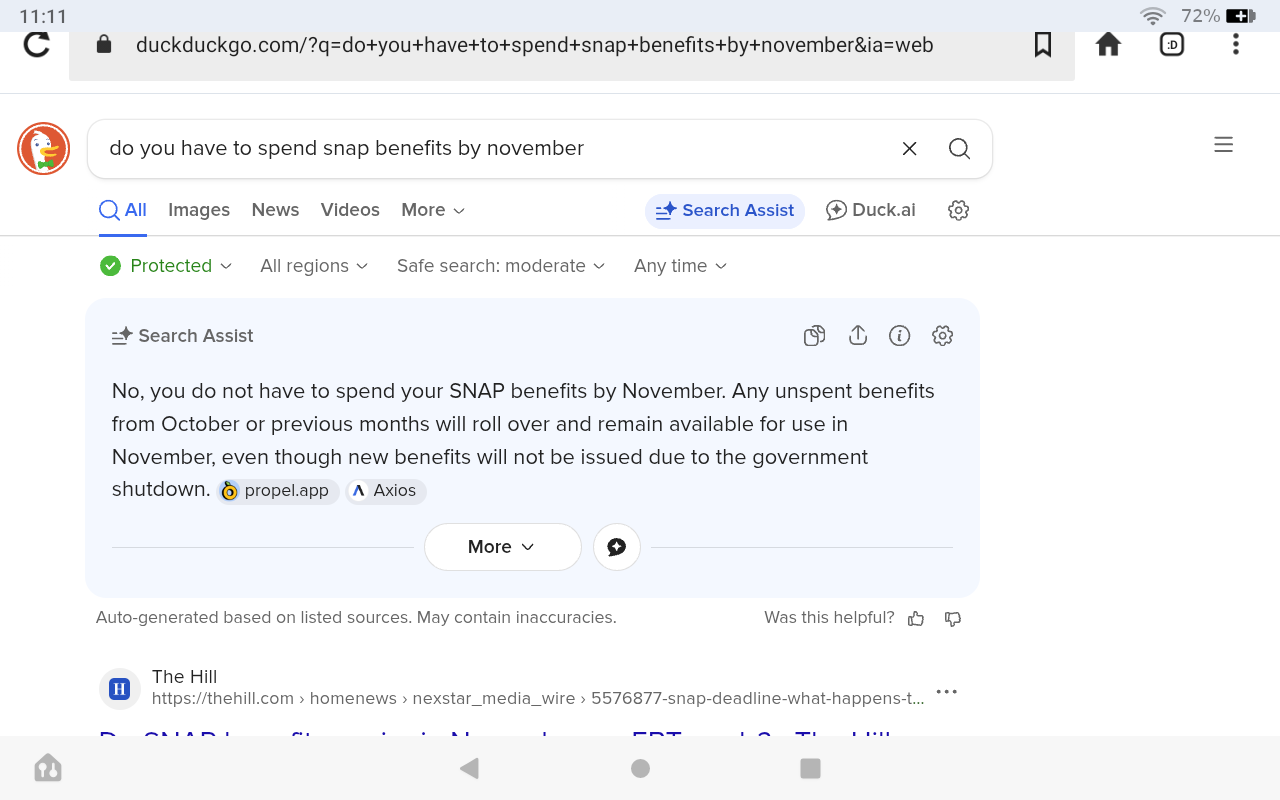The image size is (1280, 800).
Task: Open the propel.app source link
Action: coord(276,491)
